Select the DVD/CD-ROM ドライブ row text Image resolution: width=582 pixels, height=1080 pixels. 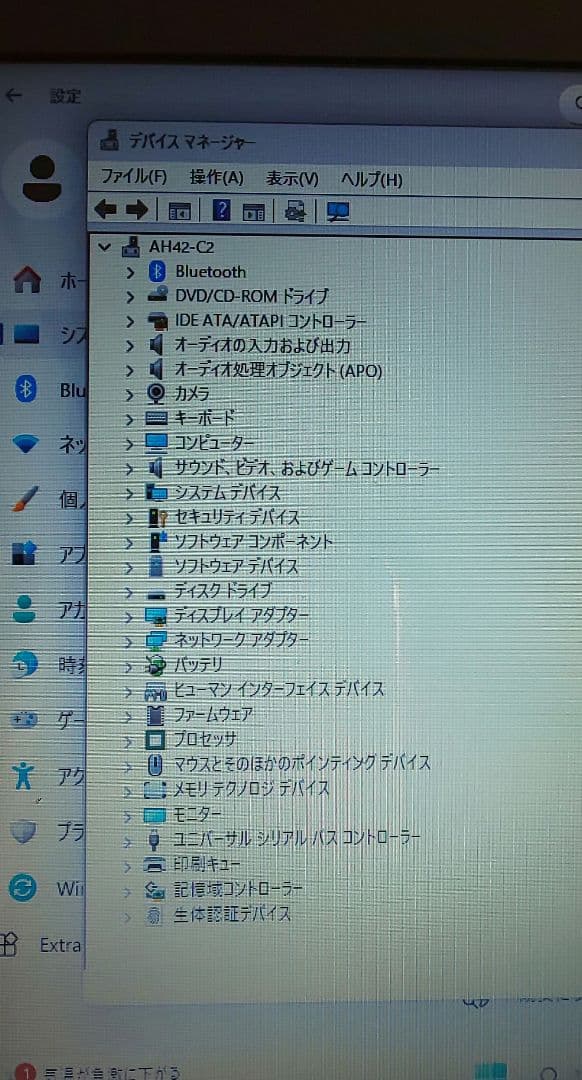click(x=251, y=296)
